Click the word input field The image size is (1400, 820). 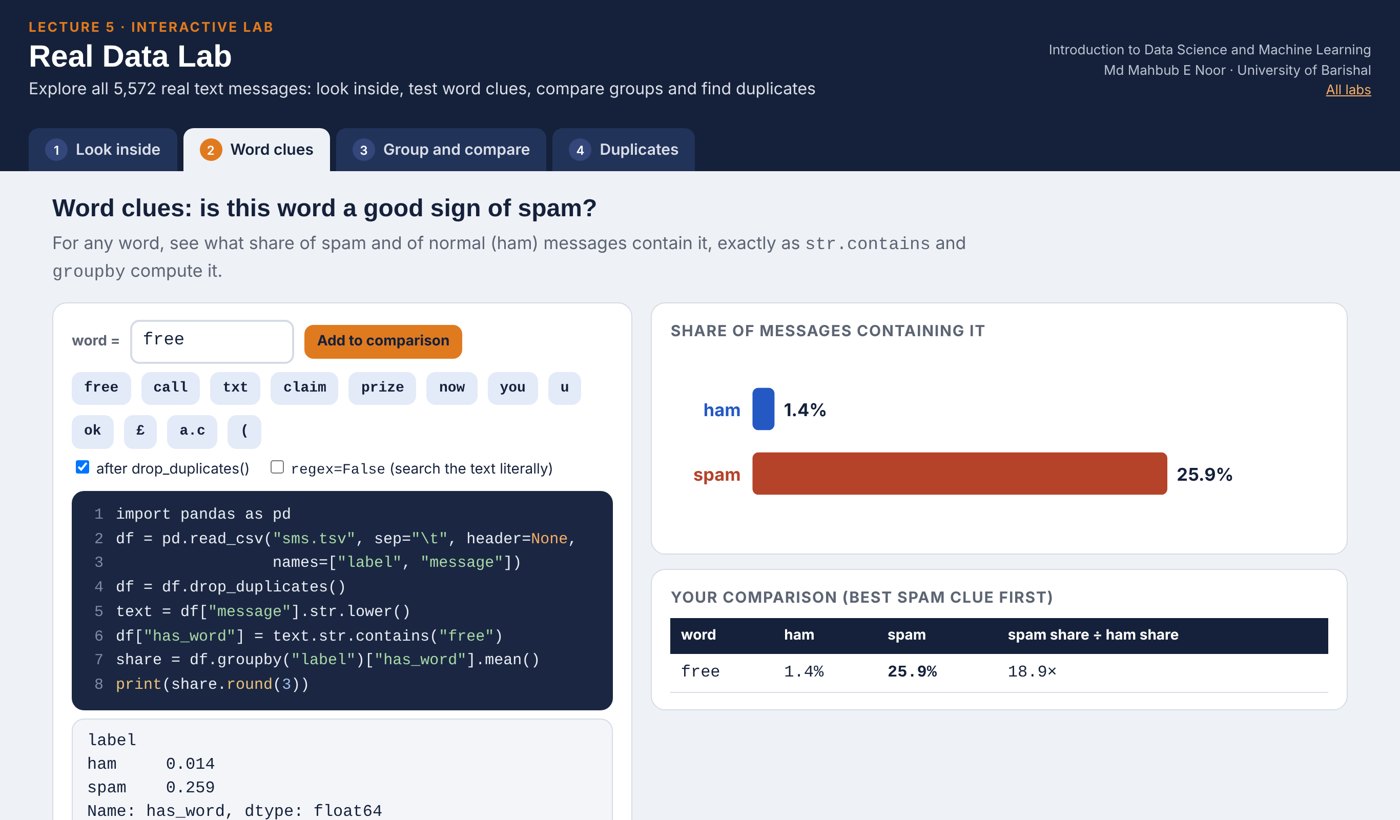click(212, 341)
